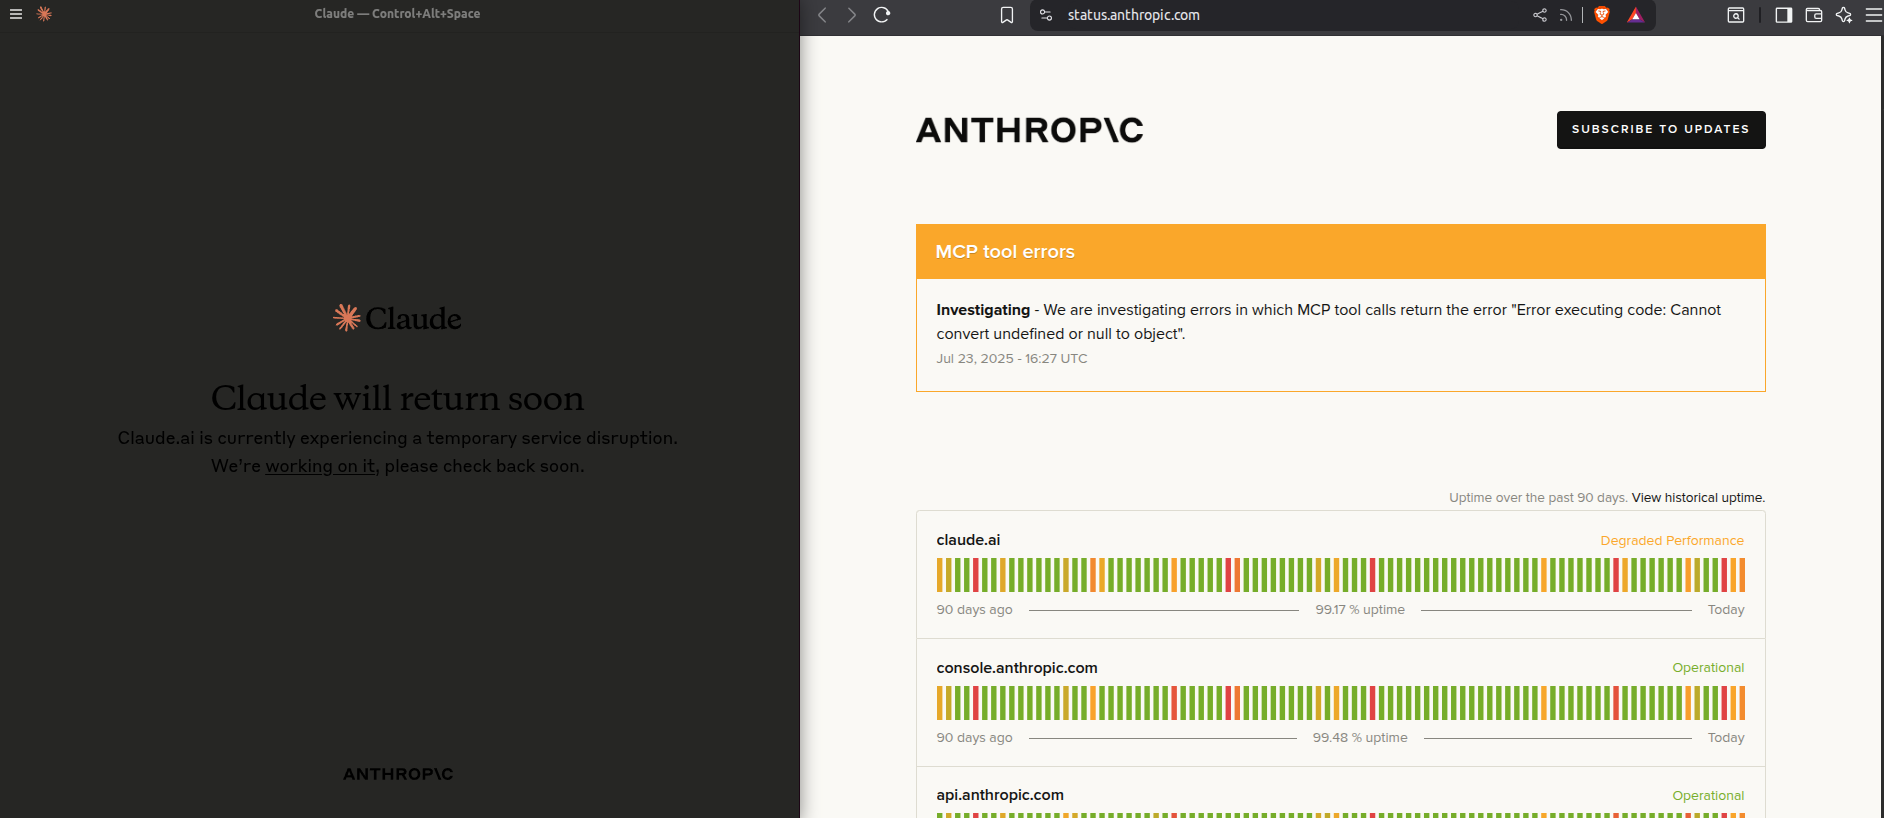Open the 'working on it' link

click(x=320, y=466)
